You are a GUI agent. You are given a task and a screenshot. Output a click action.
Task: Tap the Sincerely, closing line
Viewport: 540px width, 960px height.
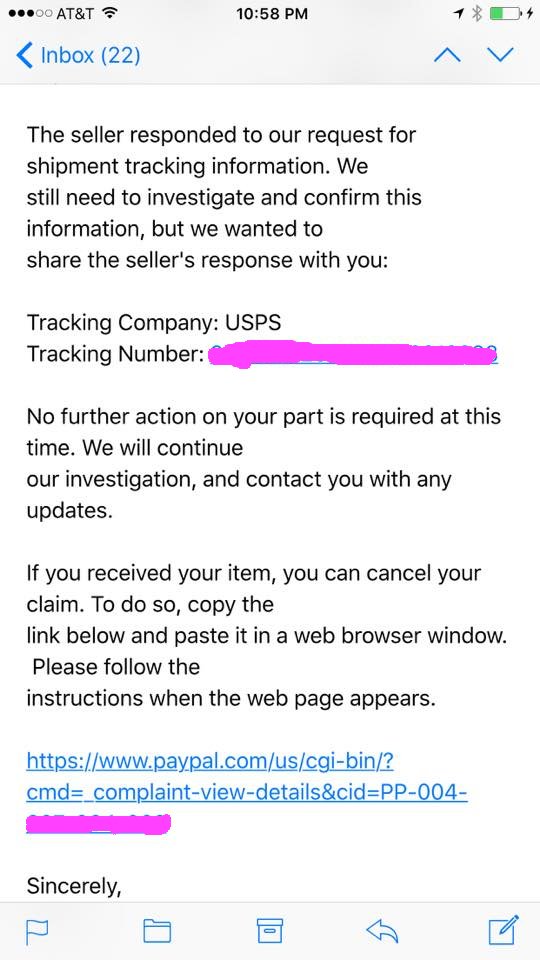pyautogui.click(x=73, y=887)
